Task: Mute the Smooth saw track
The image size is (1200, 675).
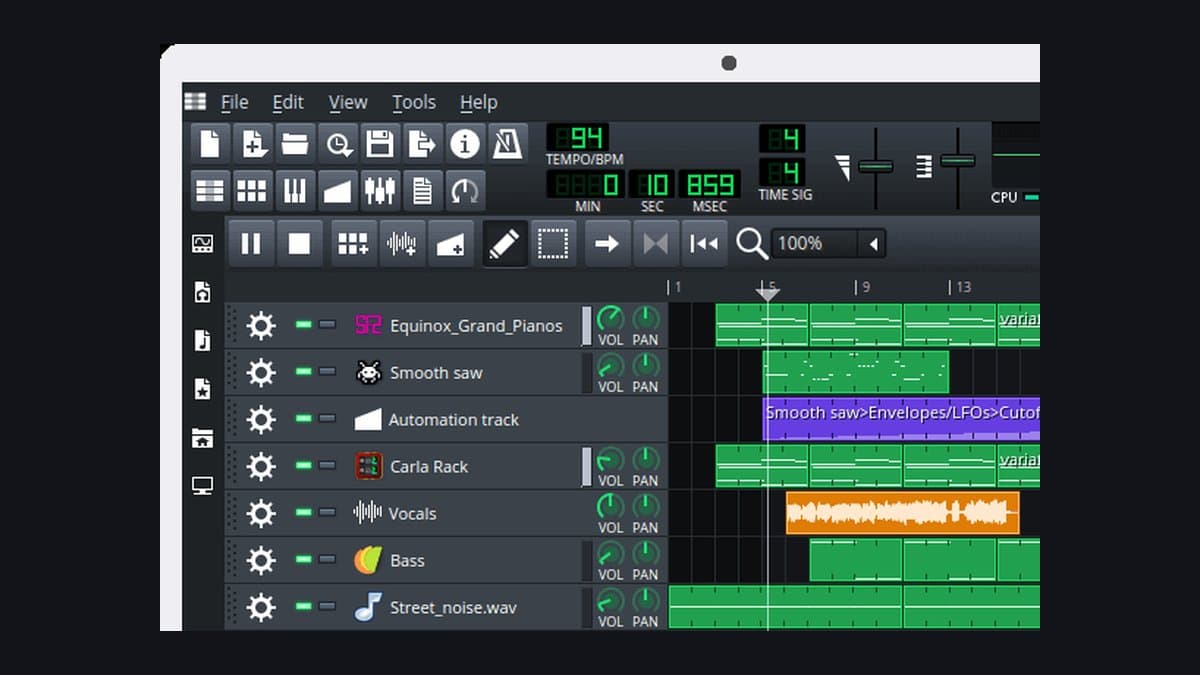Action: tap(303, 372)
